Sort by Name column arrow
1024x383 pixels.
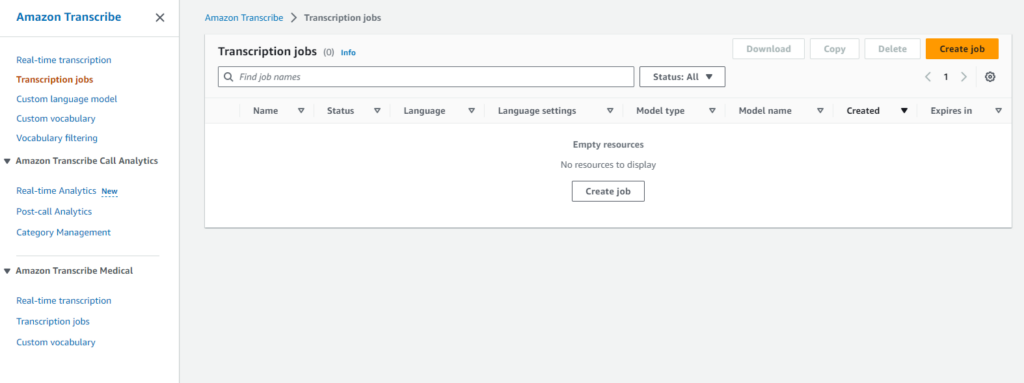301,111
